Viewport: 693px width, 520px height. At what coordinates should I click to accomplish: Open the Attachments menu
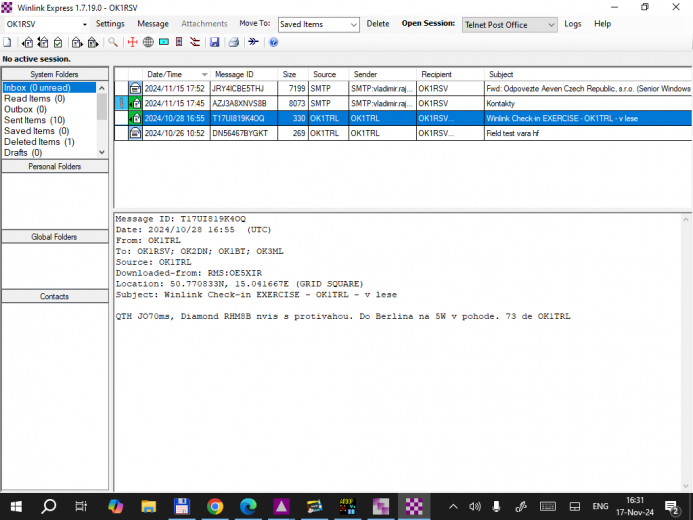pos(204,24)
